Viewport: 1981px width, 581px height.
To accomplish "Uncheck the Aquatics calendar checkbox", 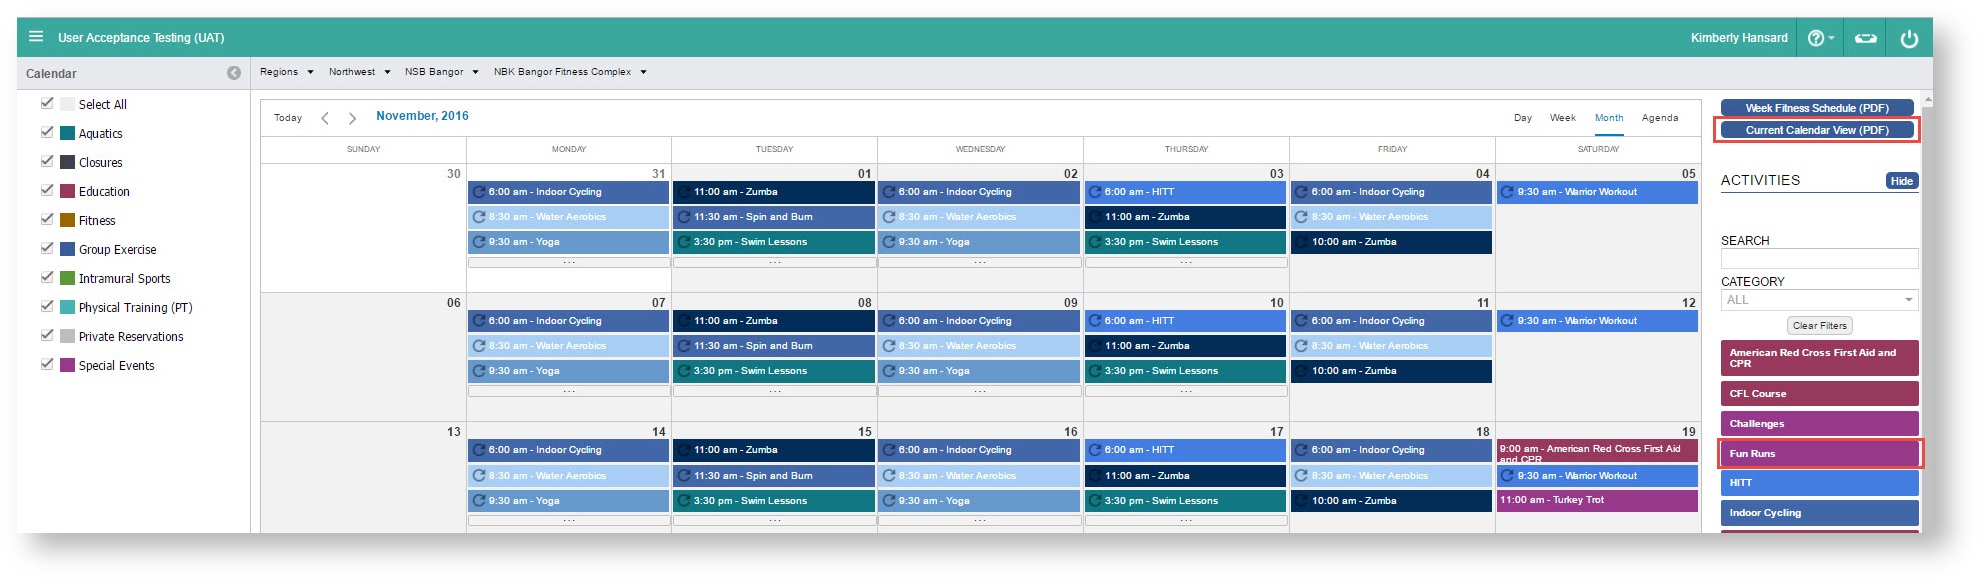I will click(x=47, y=132).
